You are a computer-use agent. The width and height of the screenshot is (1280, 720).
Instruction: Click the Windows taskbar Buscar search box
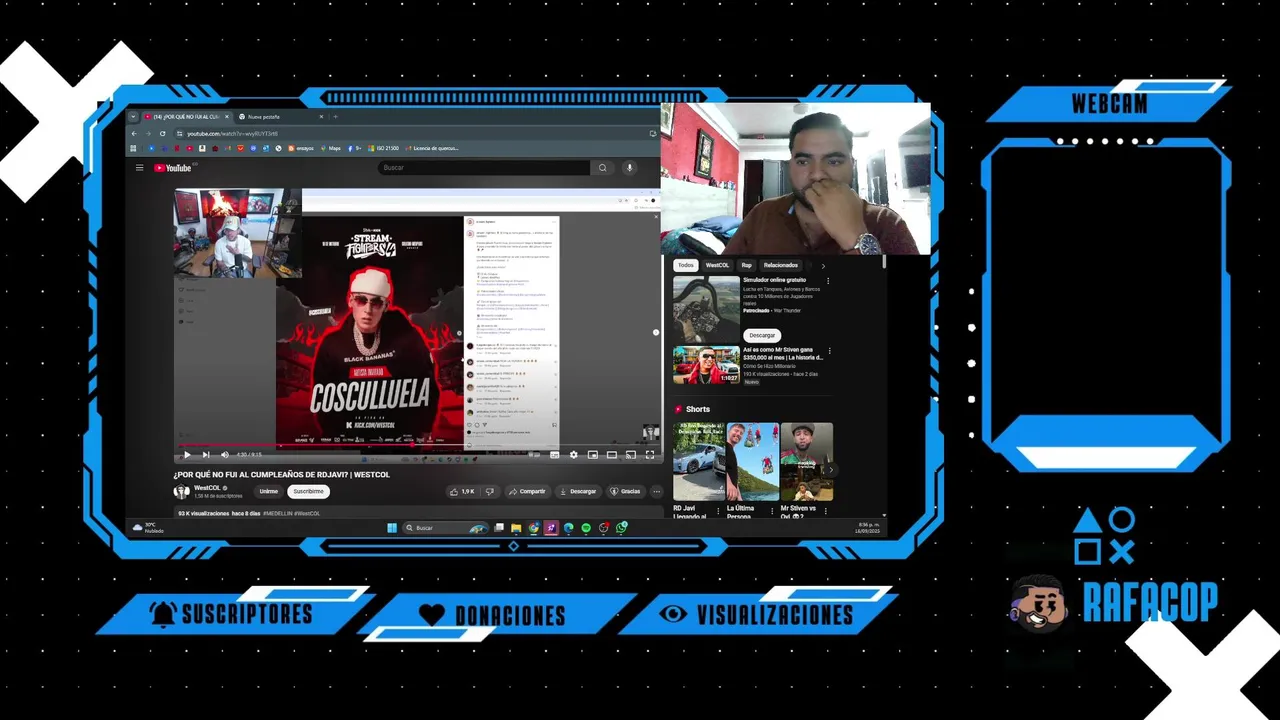(x=445, y=528)
